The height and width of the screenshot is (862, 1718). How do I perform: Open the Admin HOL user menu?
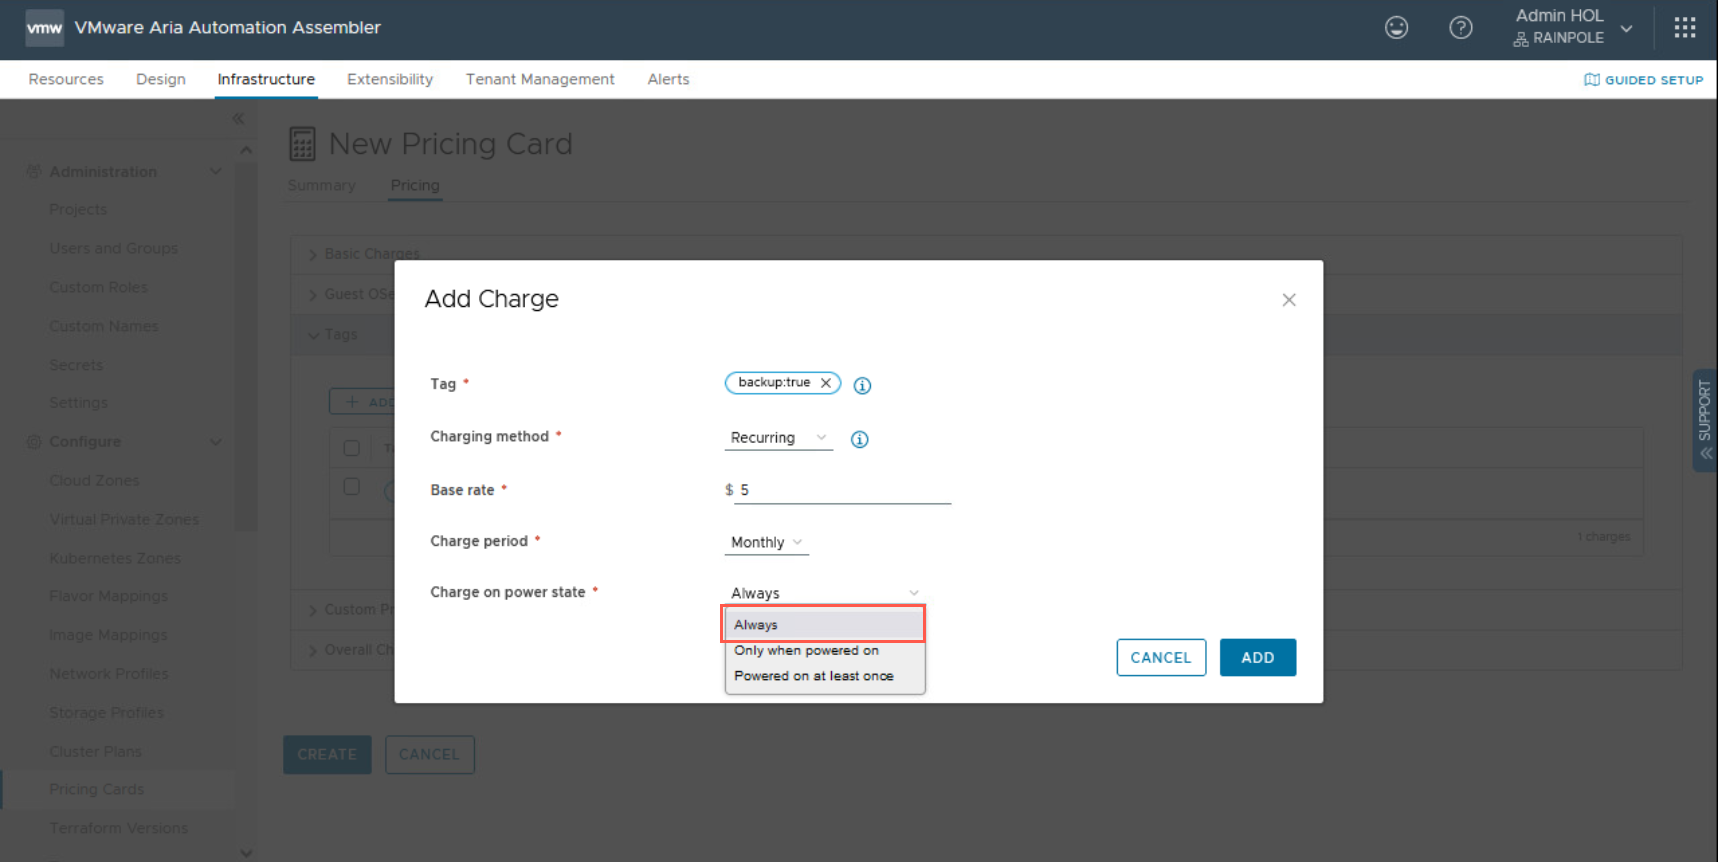1572,28
